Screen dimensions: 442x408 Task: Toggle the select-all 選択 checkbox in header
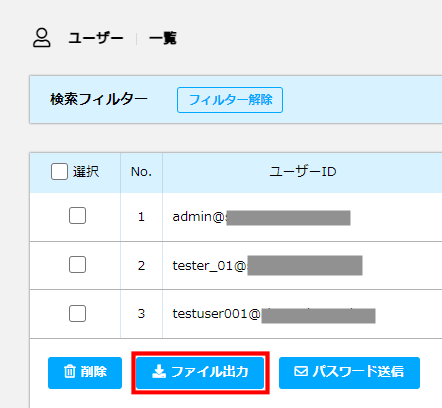[59, 172]
